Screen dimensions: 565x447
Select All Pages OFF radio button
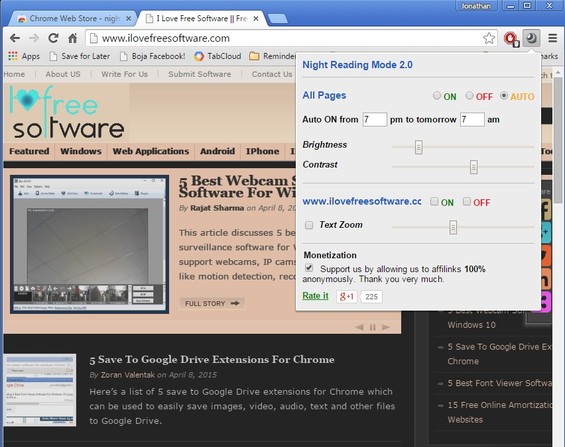tap(469, 95)
